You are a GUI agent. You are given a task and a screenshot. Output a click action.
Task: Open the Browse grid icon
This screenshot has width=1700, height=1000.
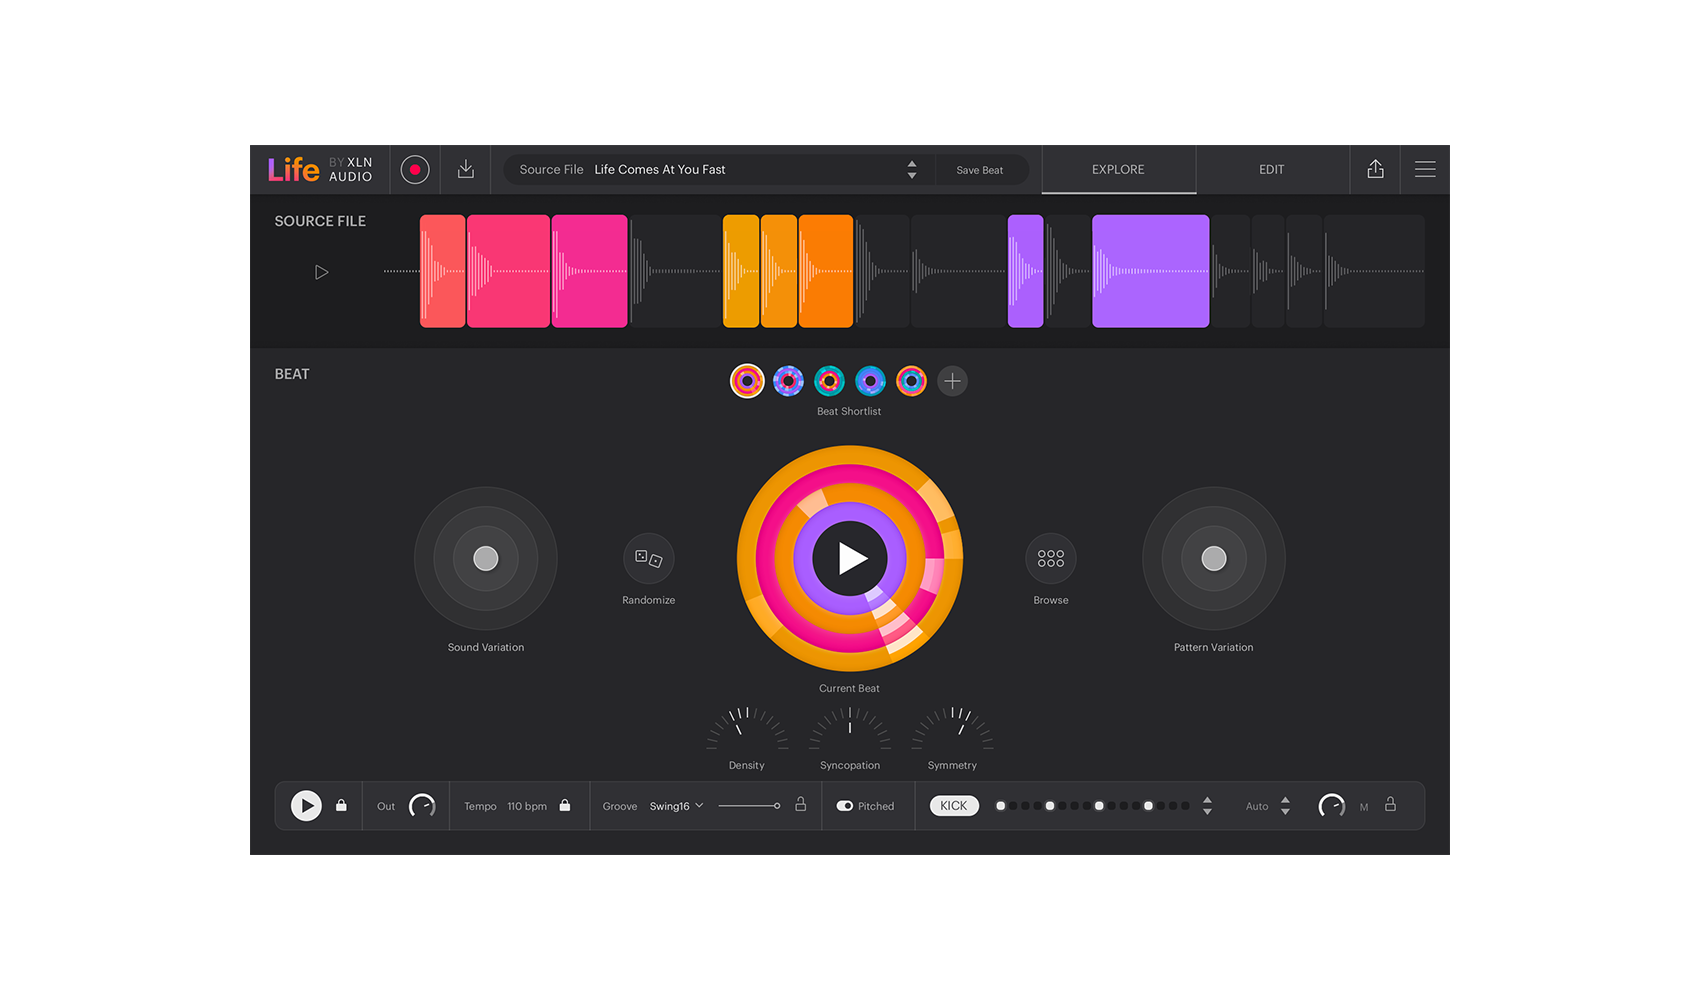coord(1050,558)
